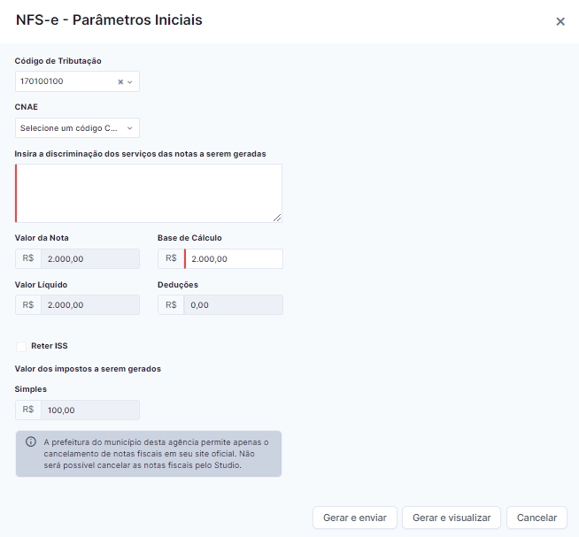
Task: Click the prefeitura cancellation notice box
Action: 149,454
